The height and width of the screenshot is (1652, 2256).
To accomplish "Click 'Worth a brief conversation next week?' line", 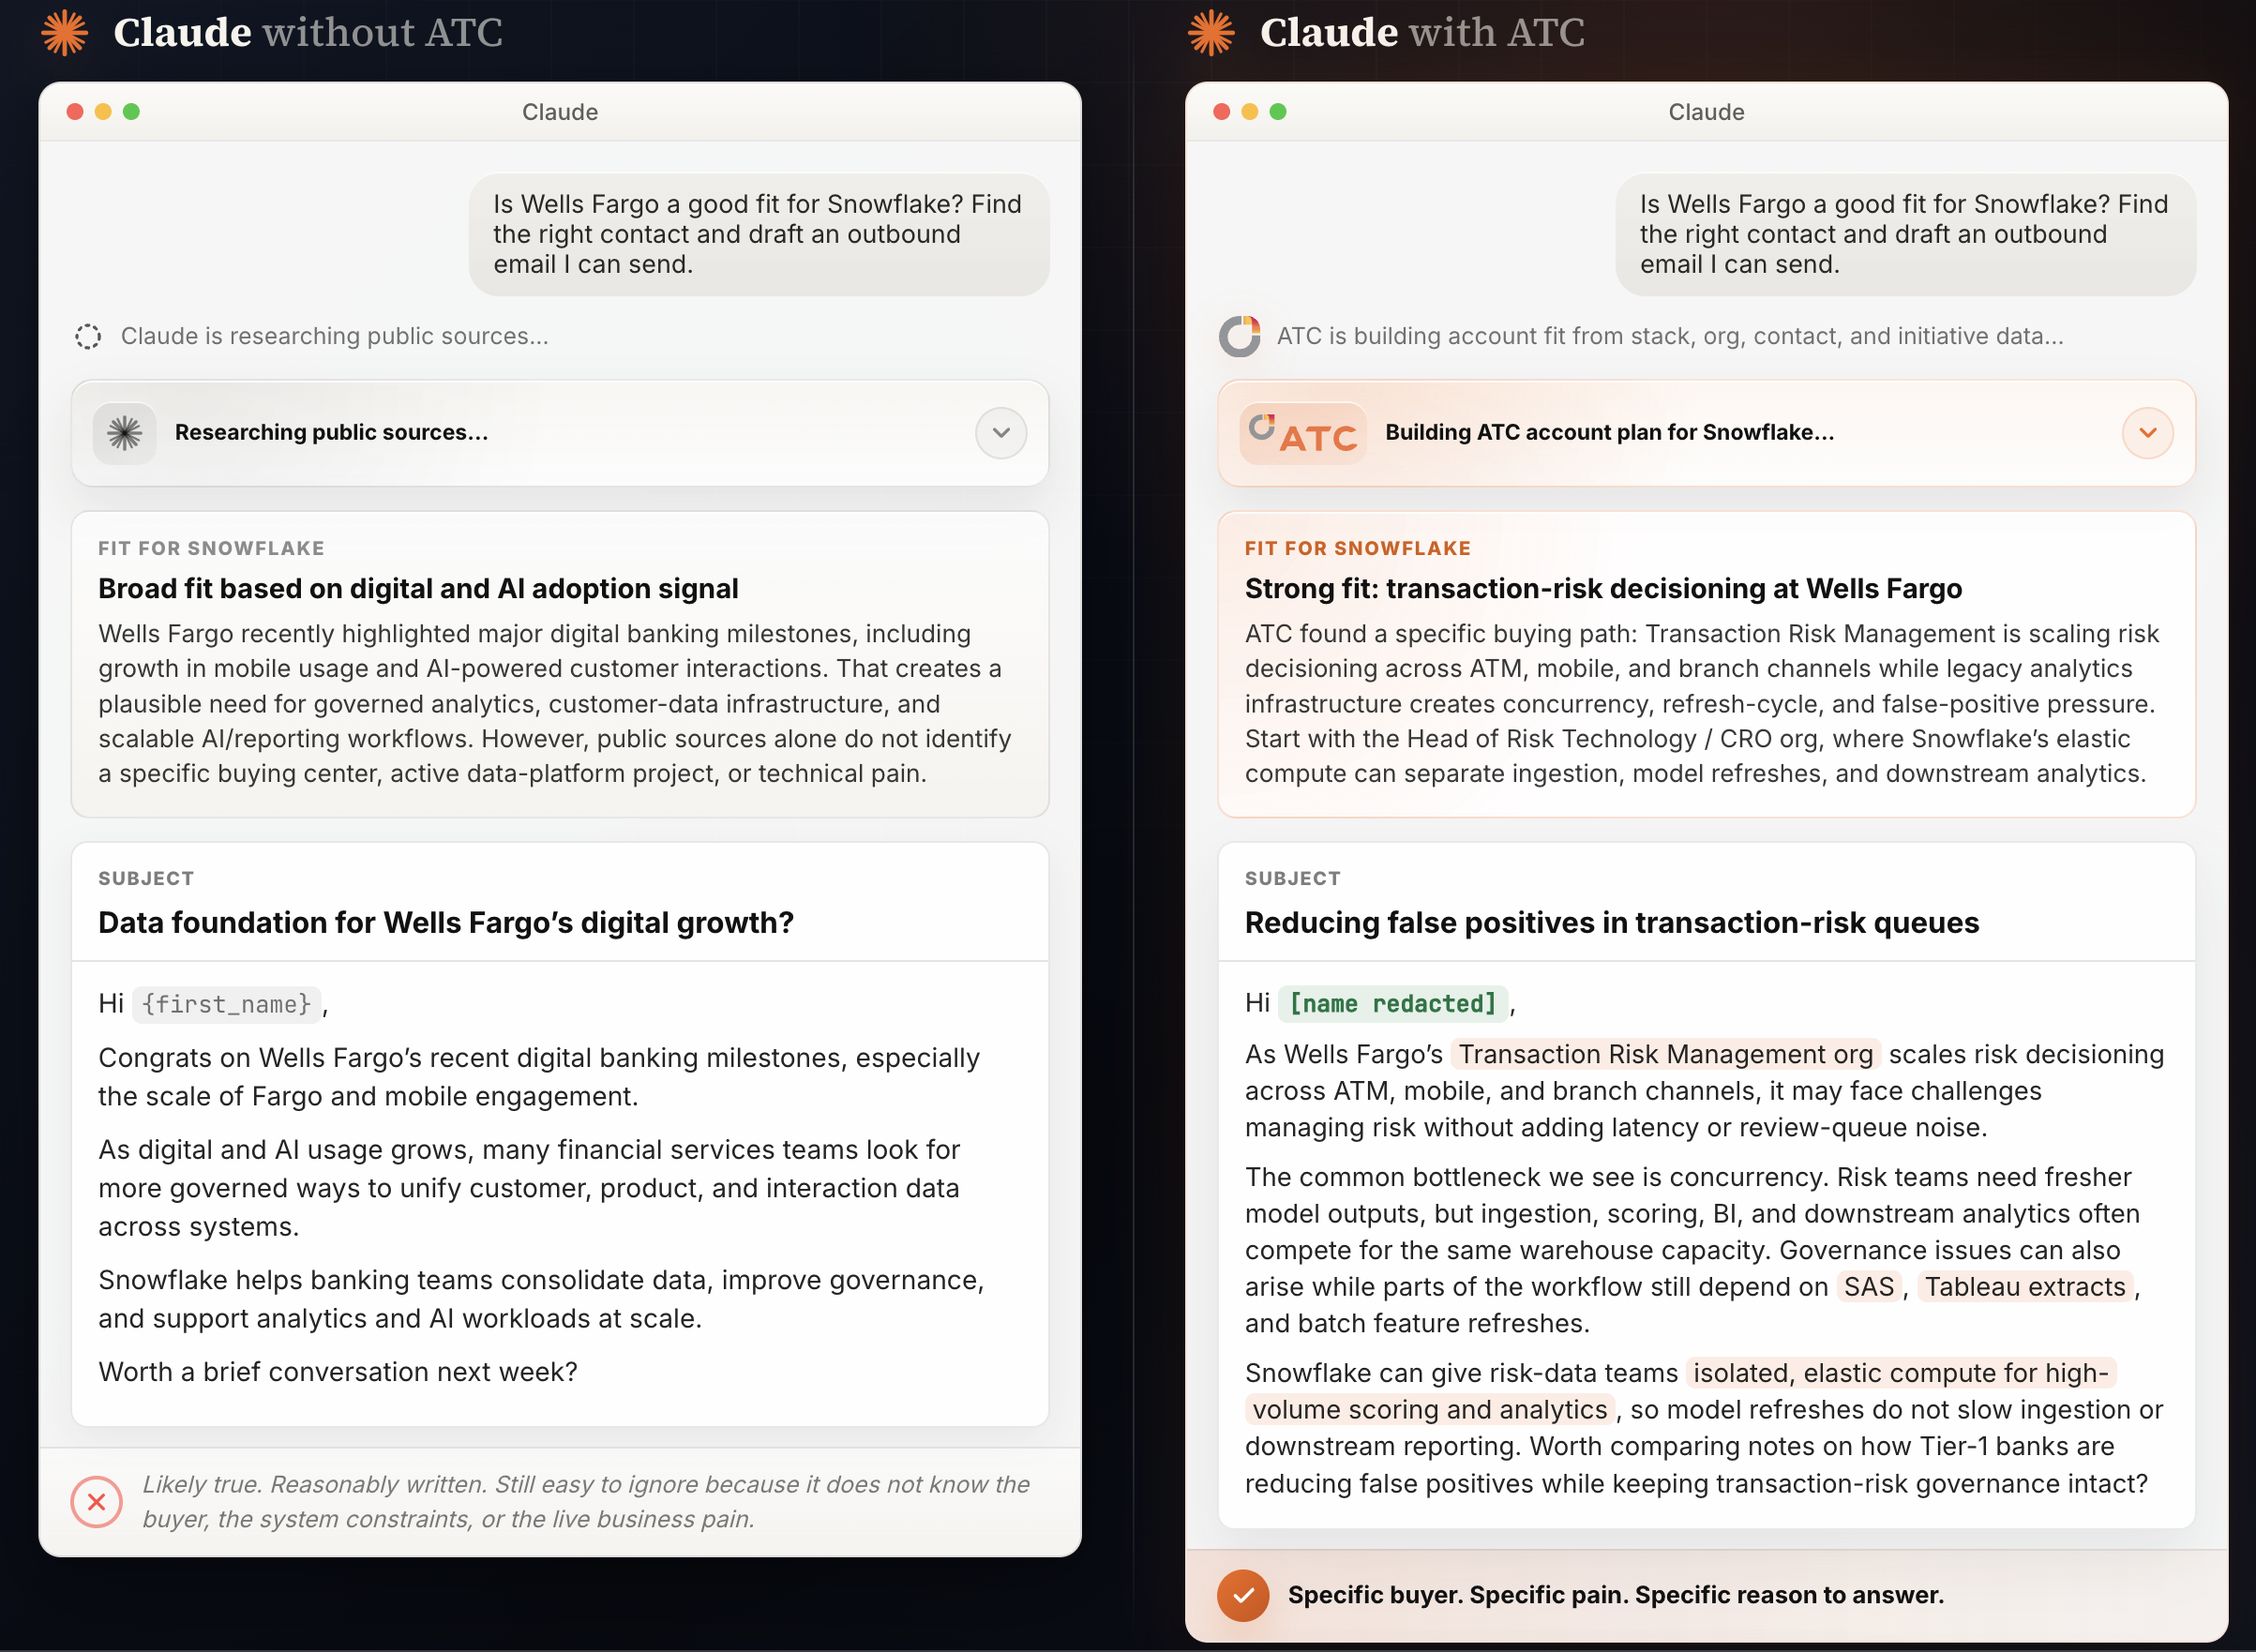I will [338, 1372].
